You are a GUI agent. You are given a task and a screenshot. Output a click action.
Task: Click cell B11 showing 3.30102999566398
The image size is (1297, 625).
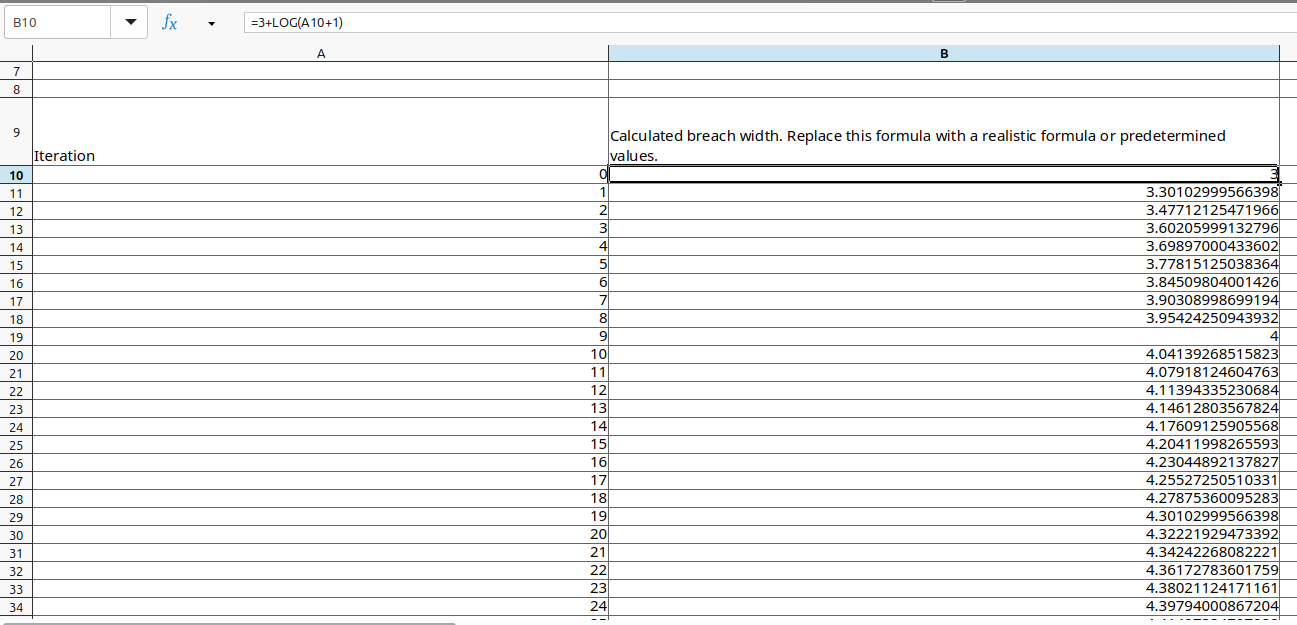click(943, 192)
